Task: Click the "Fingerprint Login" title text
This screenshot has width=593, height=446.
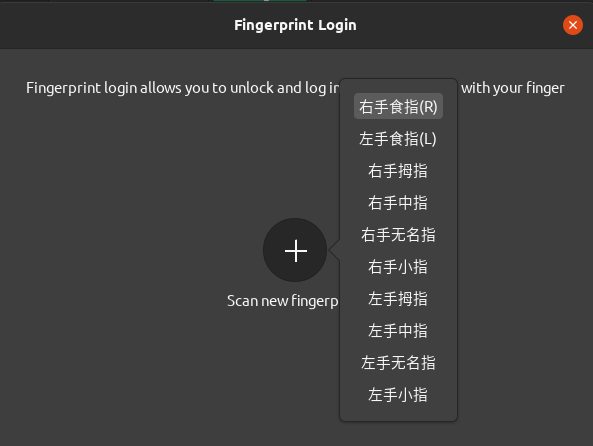Action: tap(295, 25)
